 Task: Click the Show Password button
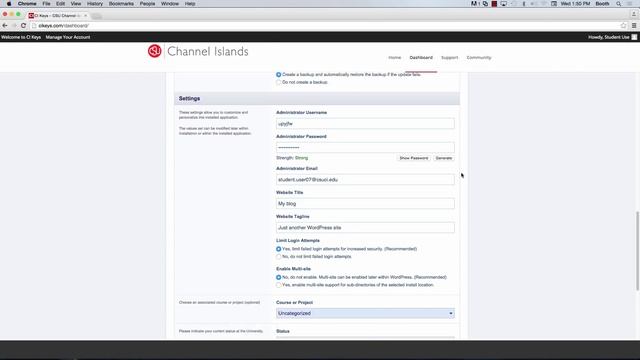point(413,158)
